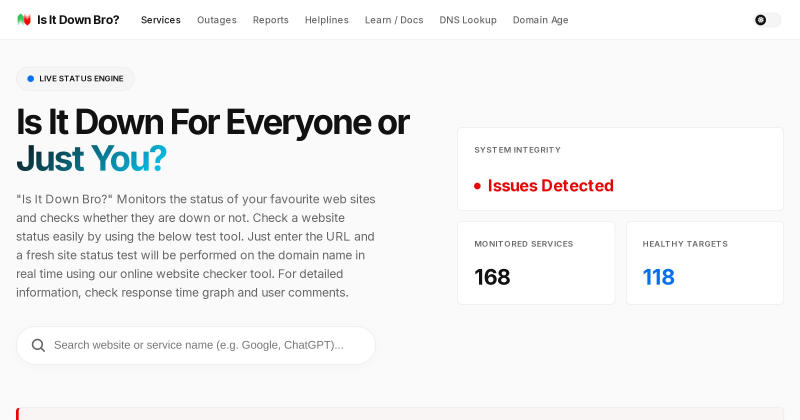Select the Healthy Targets 118 card

coord(705,263)
